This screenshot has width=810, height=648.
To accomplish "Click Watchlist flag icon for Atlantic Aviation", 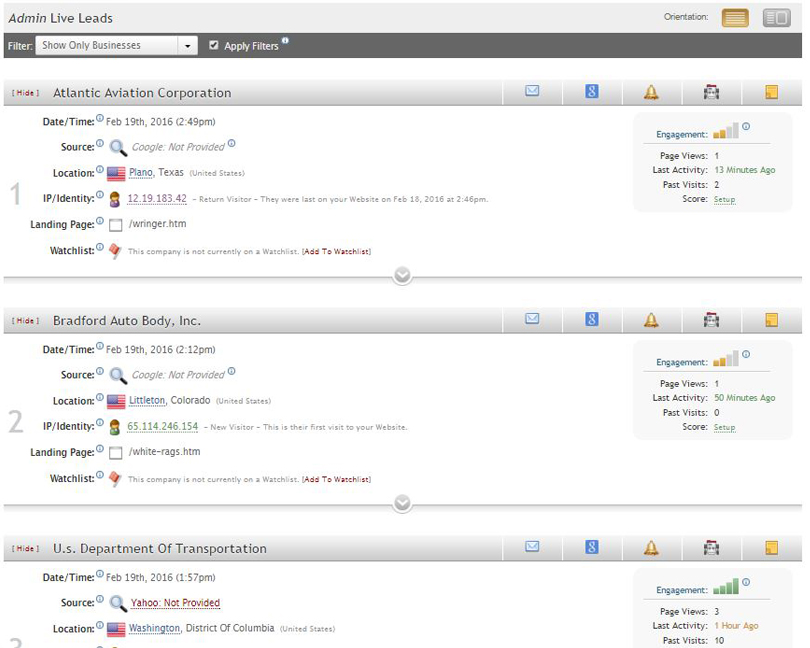I will tap(115, 251).
